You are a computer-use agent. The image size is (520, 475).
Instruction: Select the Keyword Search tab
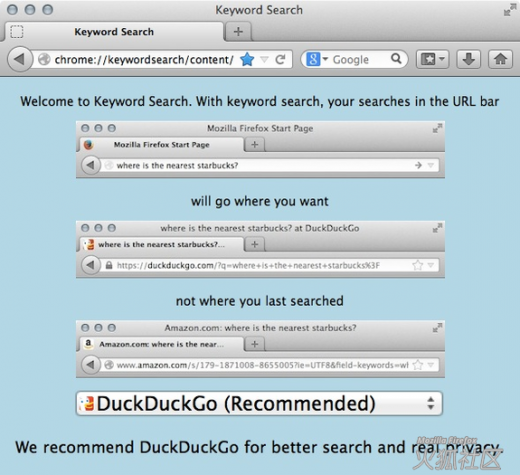[113, 32]
